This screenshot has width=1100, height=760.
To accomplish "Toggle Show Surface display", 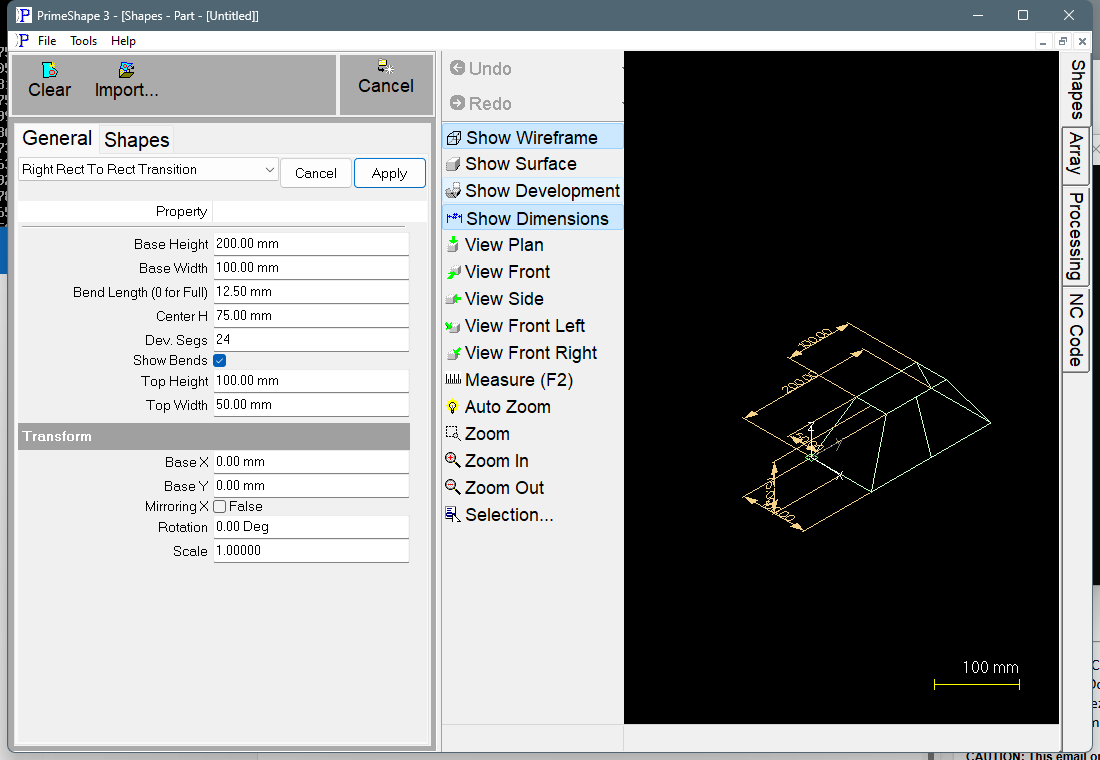I will pos(532,164).
